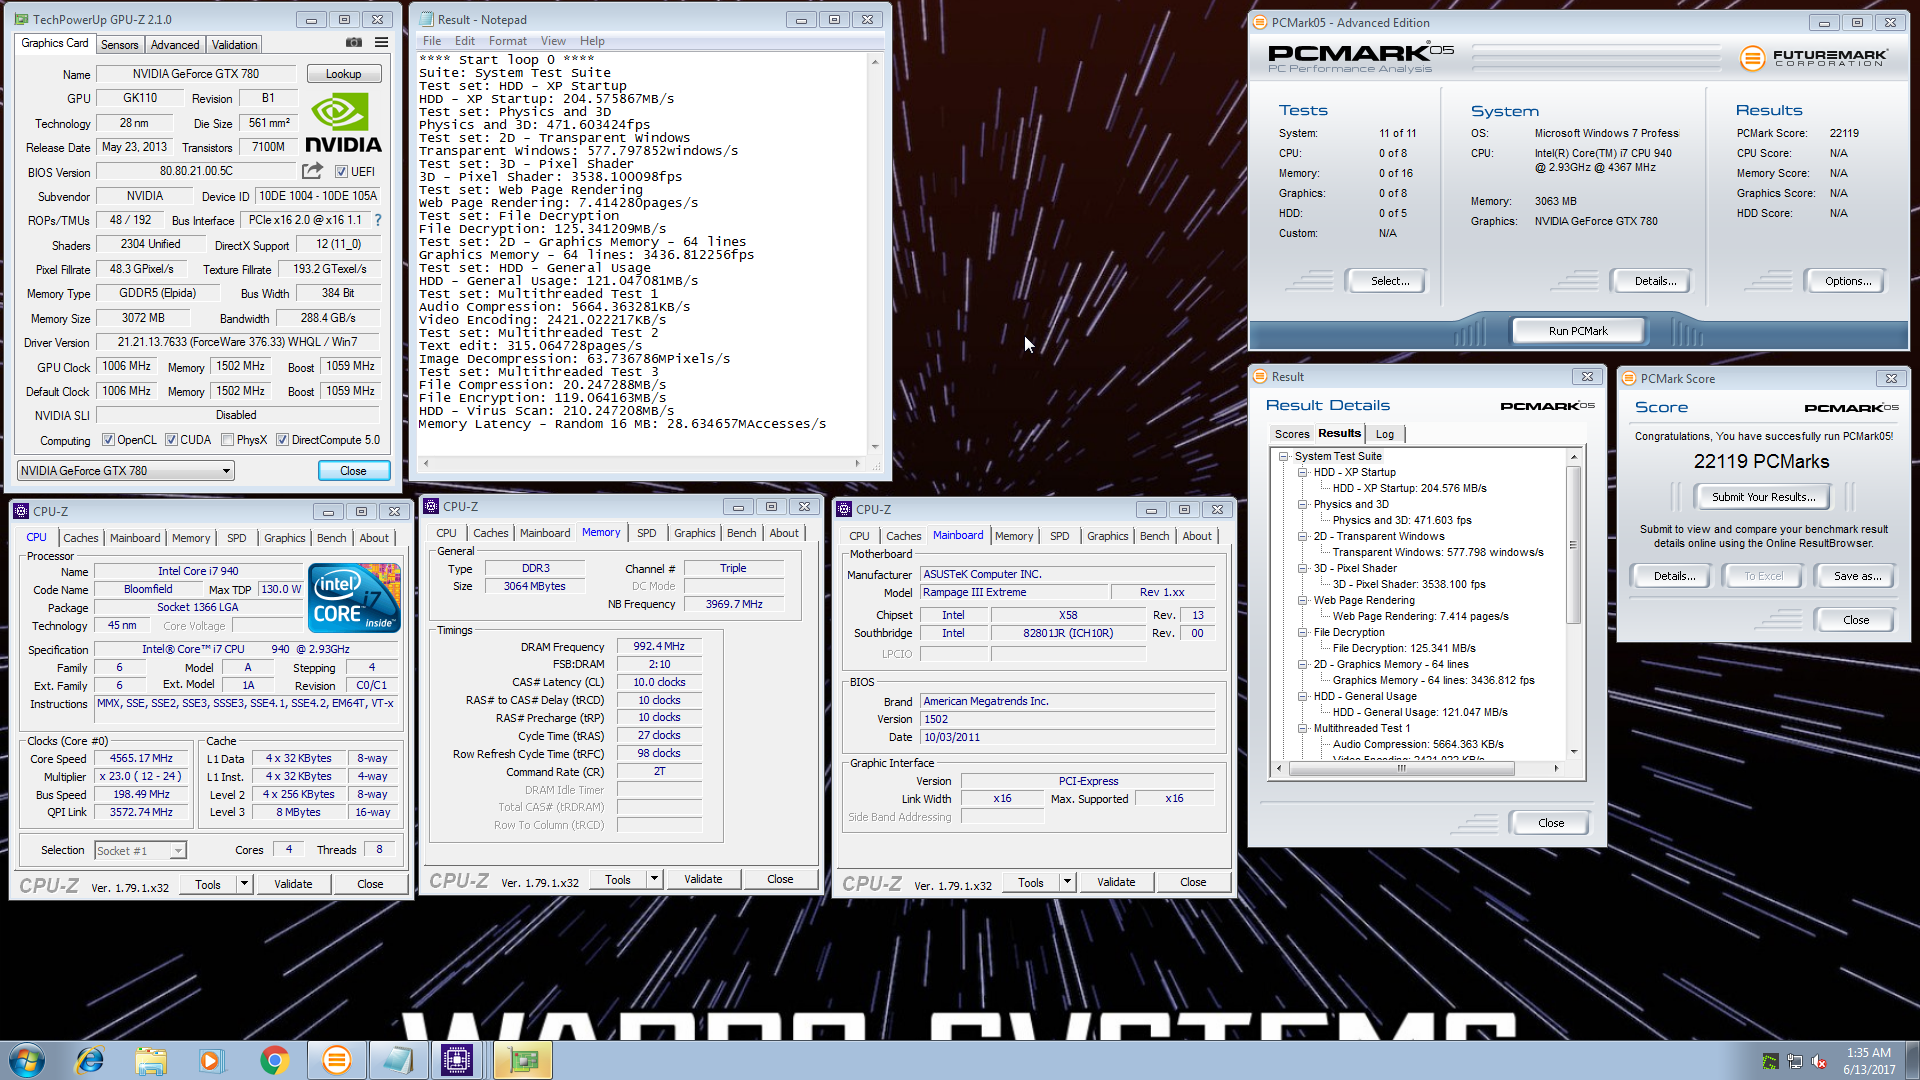Click the Run PCMark button
Screen dimensions: 1920x1080
click(1578, 331)
